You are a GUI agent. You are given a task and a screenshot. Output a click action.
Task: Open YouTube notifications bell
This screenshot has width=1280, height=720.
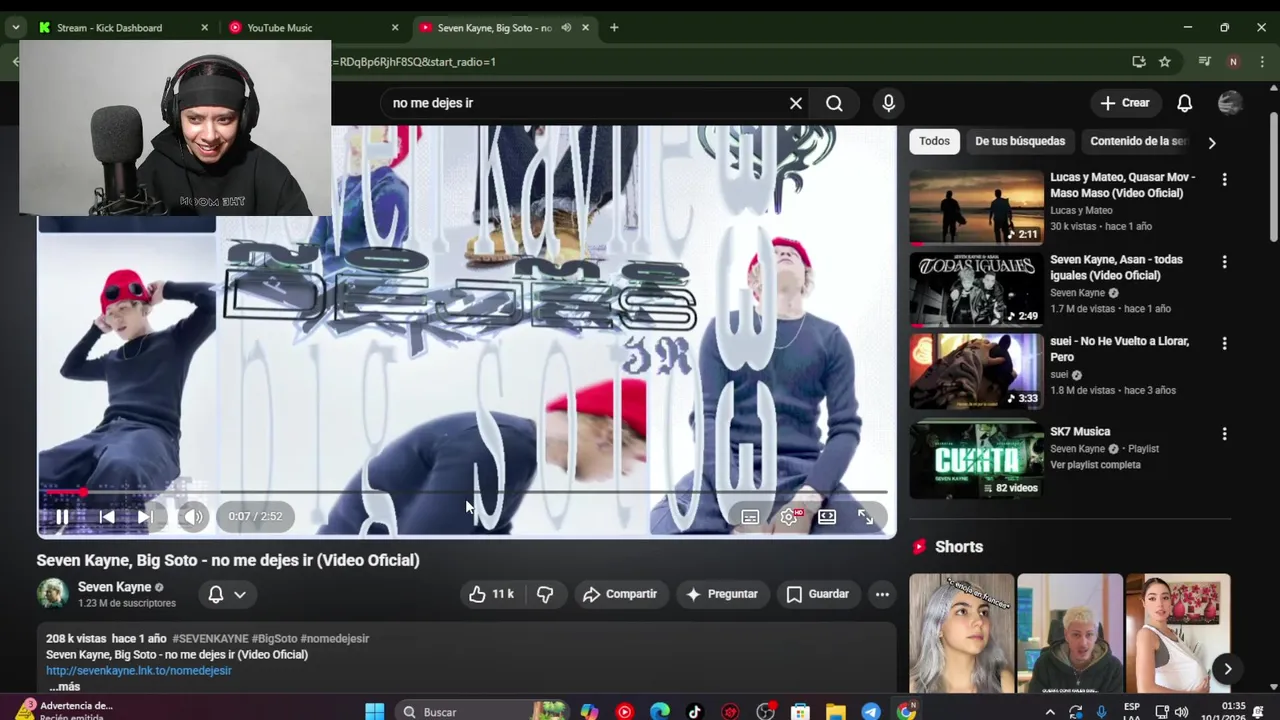pyautogui.click(x=1184, y=103)
